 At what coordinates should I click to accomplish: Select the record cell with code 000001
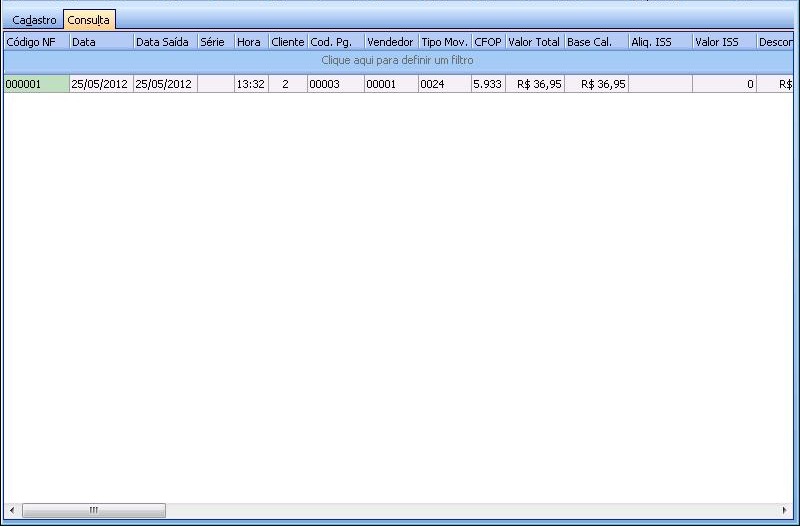[35, 84]
